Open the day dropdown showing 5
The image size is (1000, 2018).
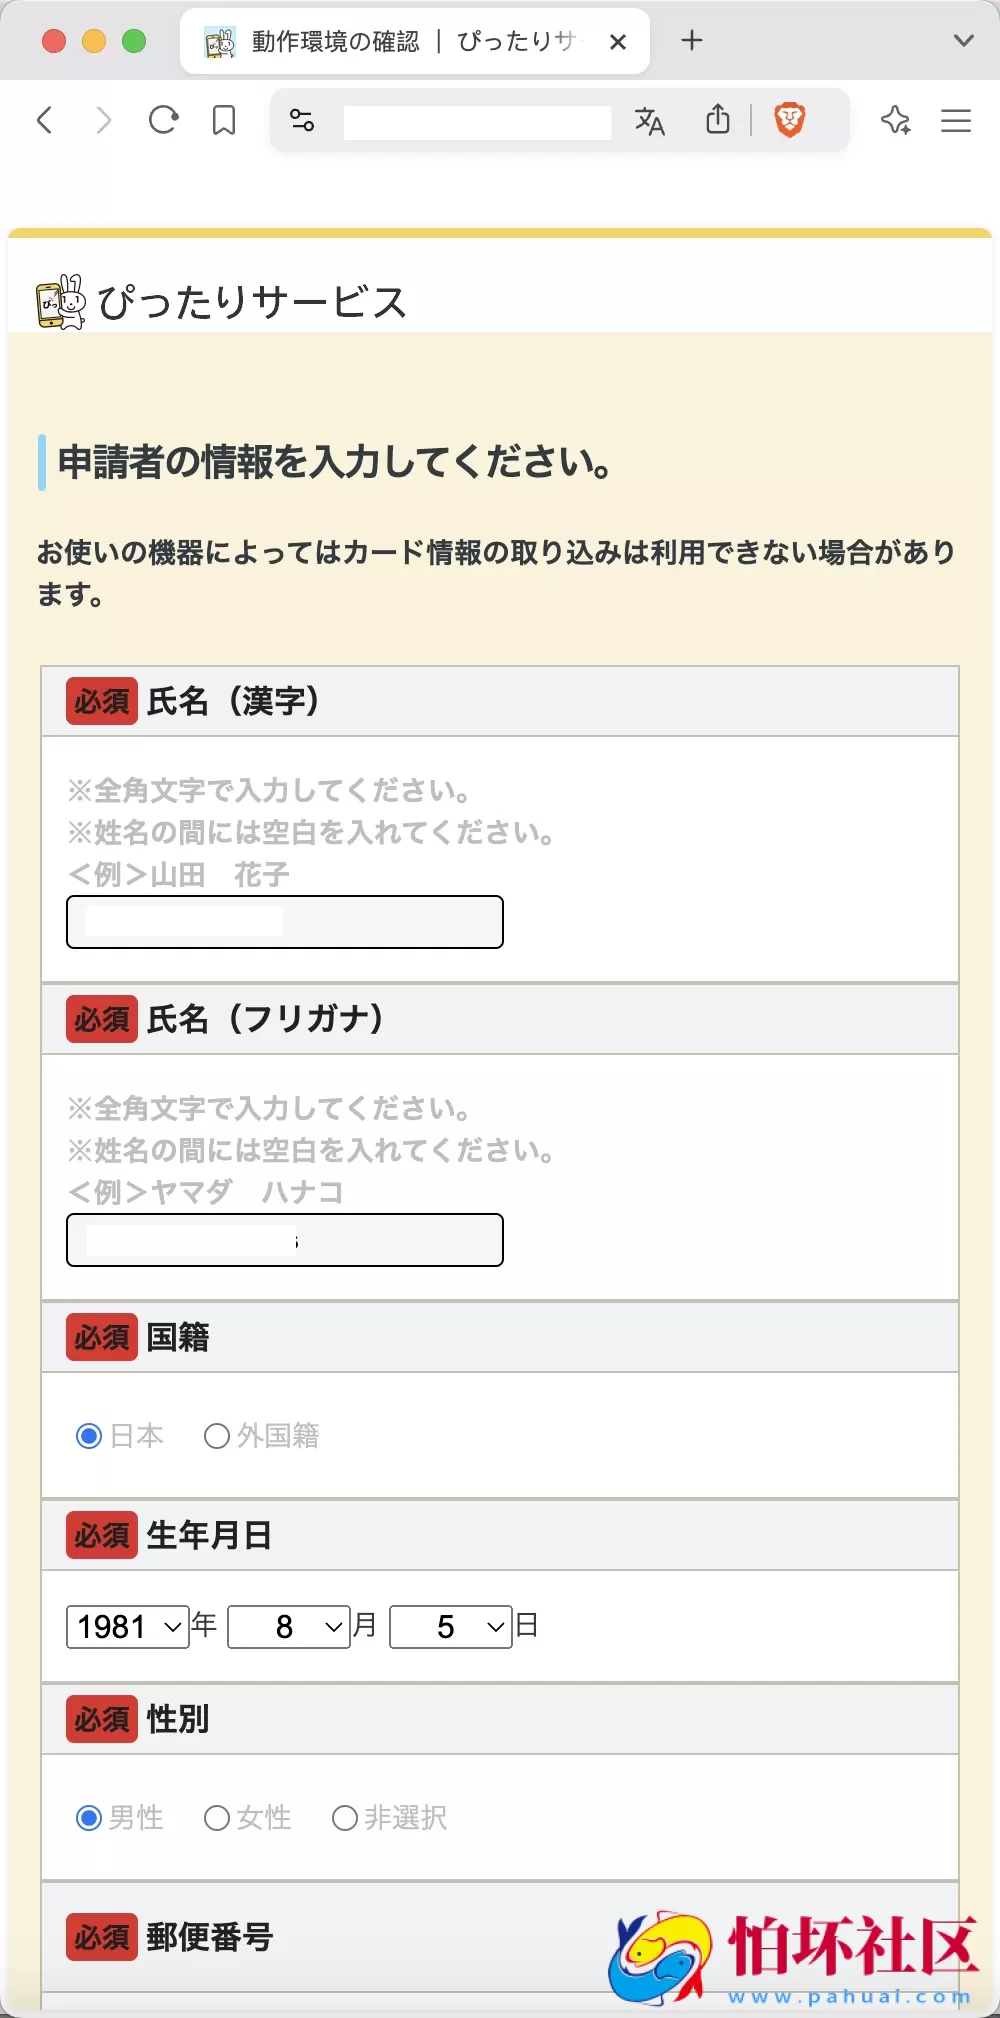[x=449, y=1627]
